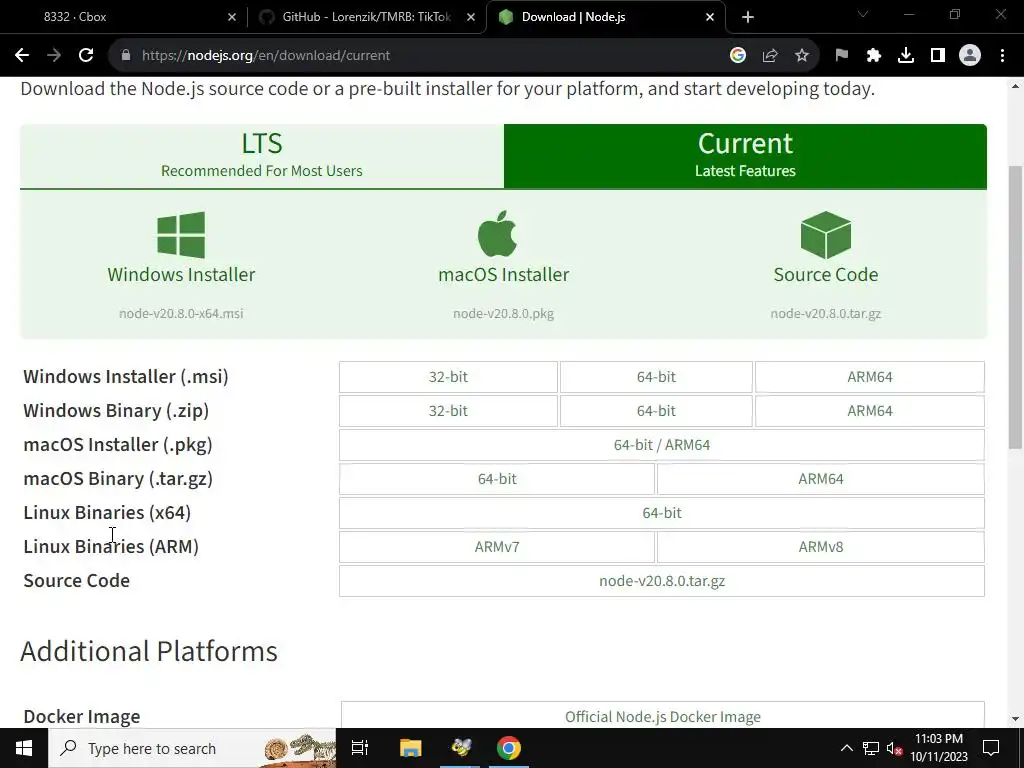The width and height of the screenshot is (1024, 768).
Task: Close the Download Node.js tab
Action: tap(710, 18)
